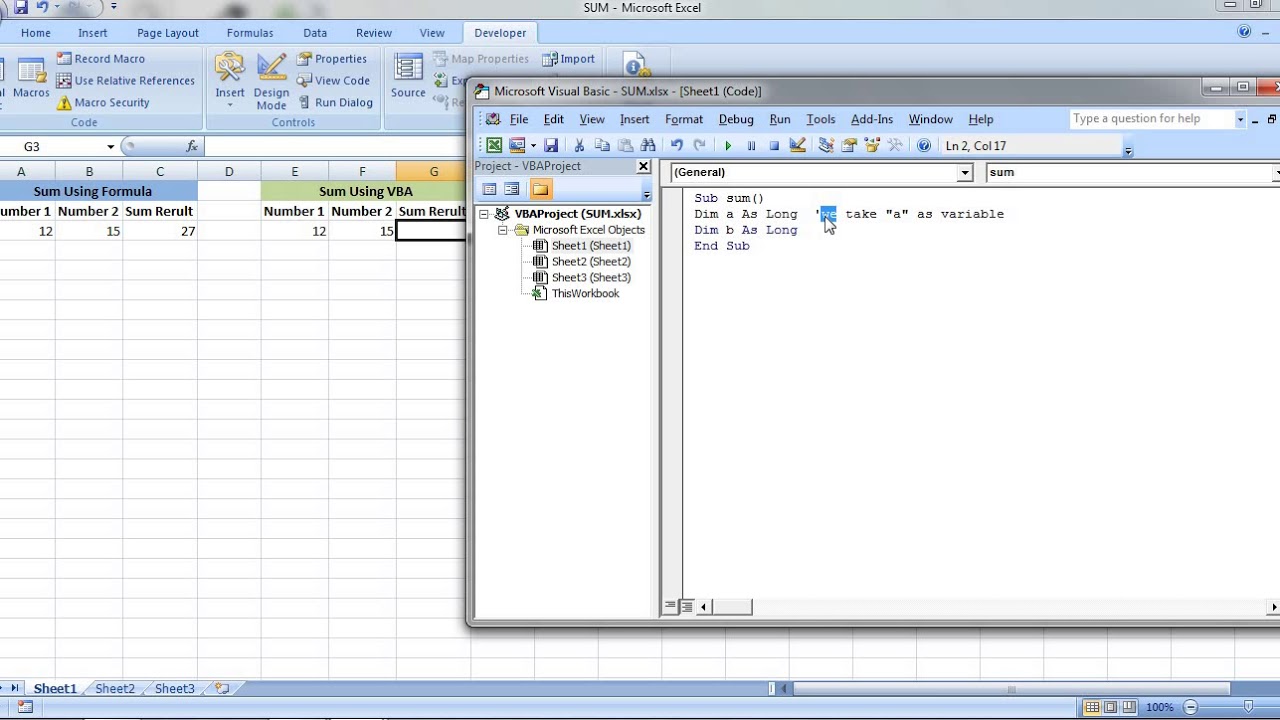The height and width of the screenshot is (720, 1280).
Task: Click the Excel zoom slider handle
Action: tap(1249, 707)
